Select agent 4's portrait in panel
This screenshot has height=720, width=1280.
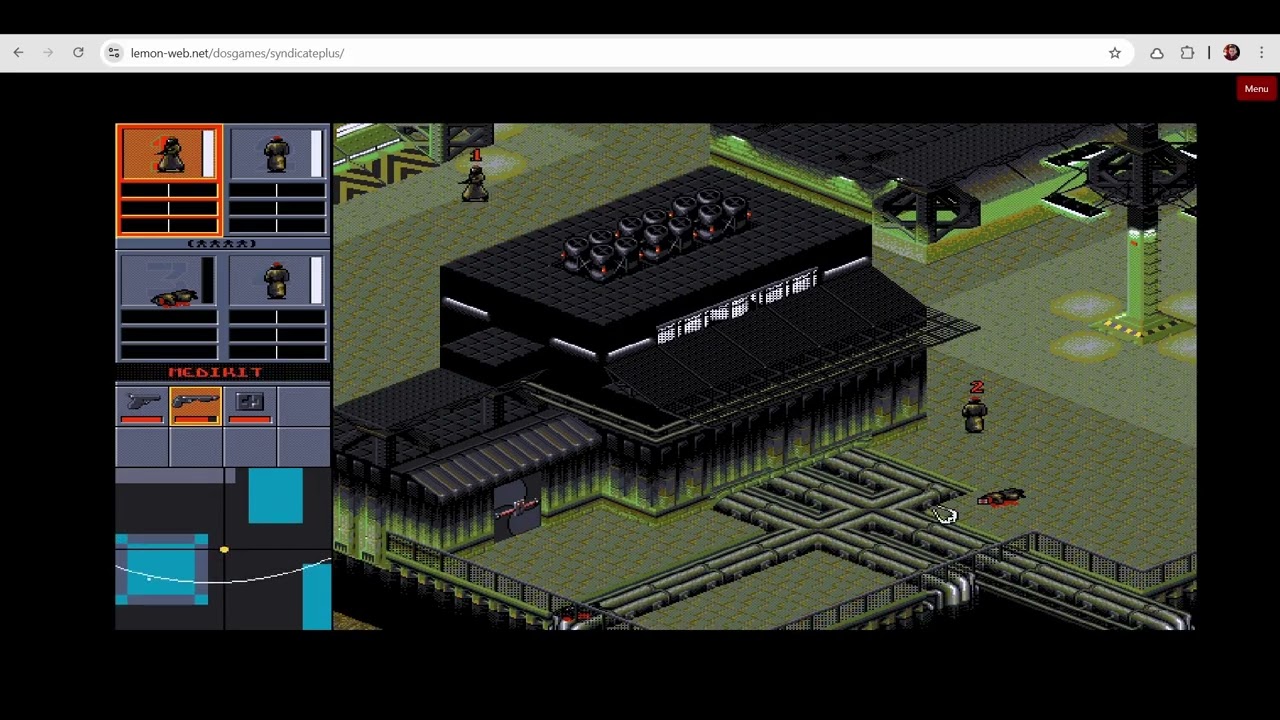277,280
